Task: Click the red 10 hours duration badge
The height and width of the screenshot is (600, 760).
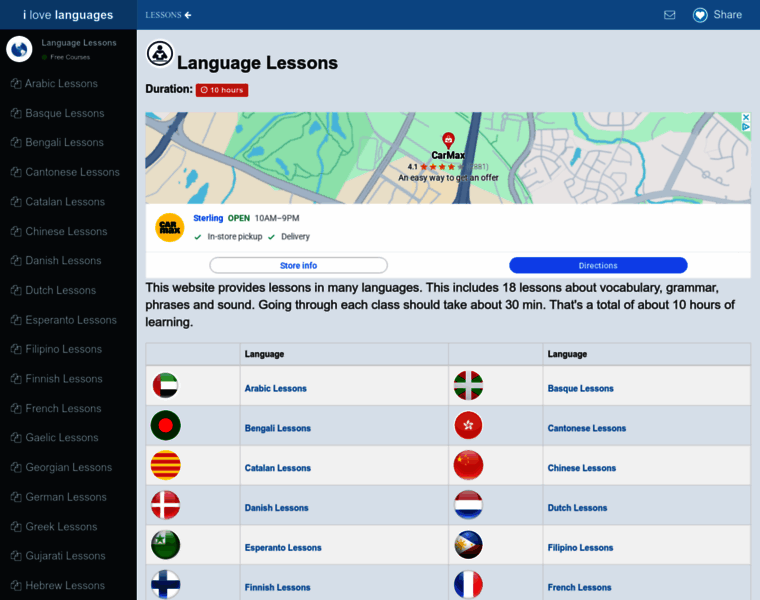Action: click(x=222, y=90)
